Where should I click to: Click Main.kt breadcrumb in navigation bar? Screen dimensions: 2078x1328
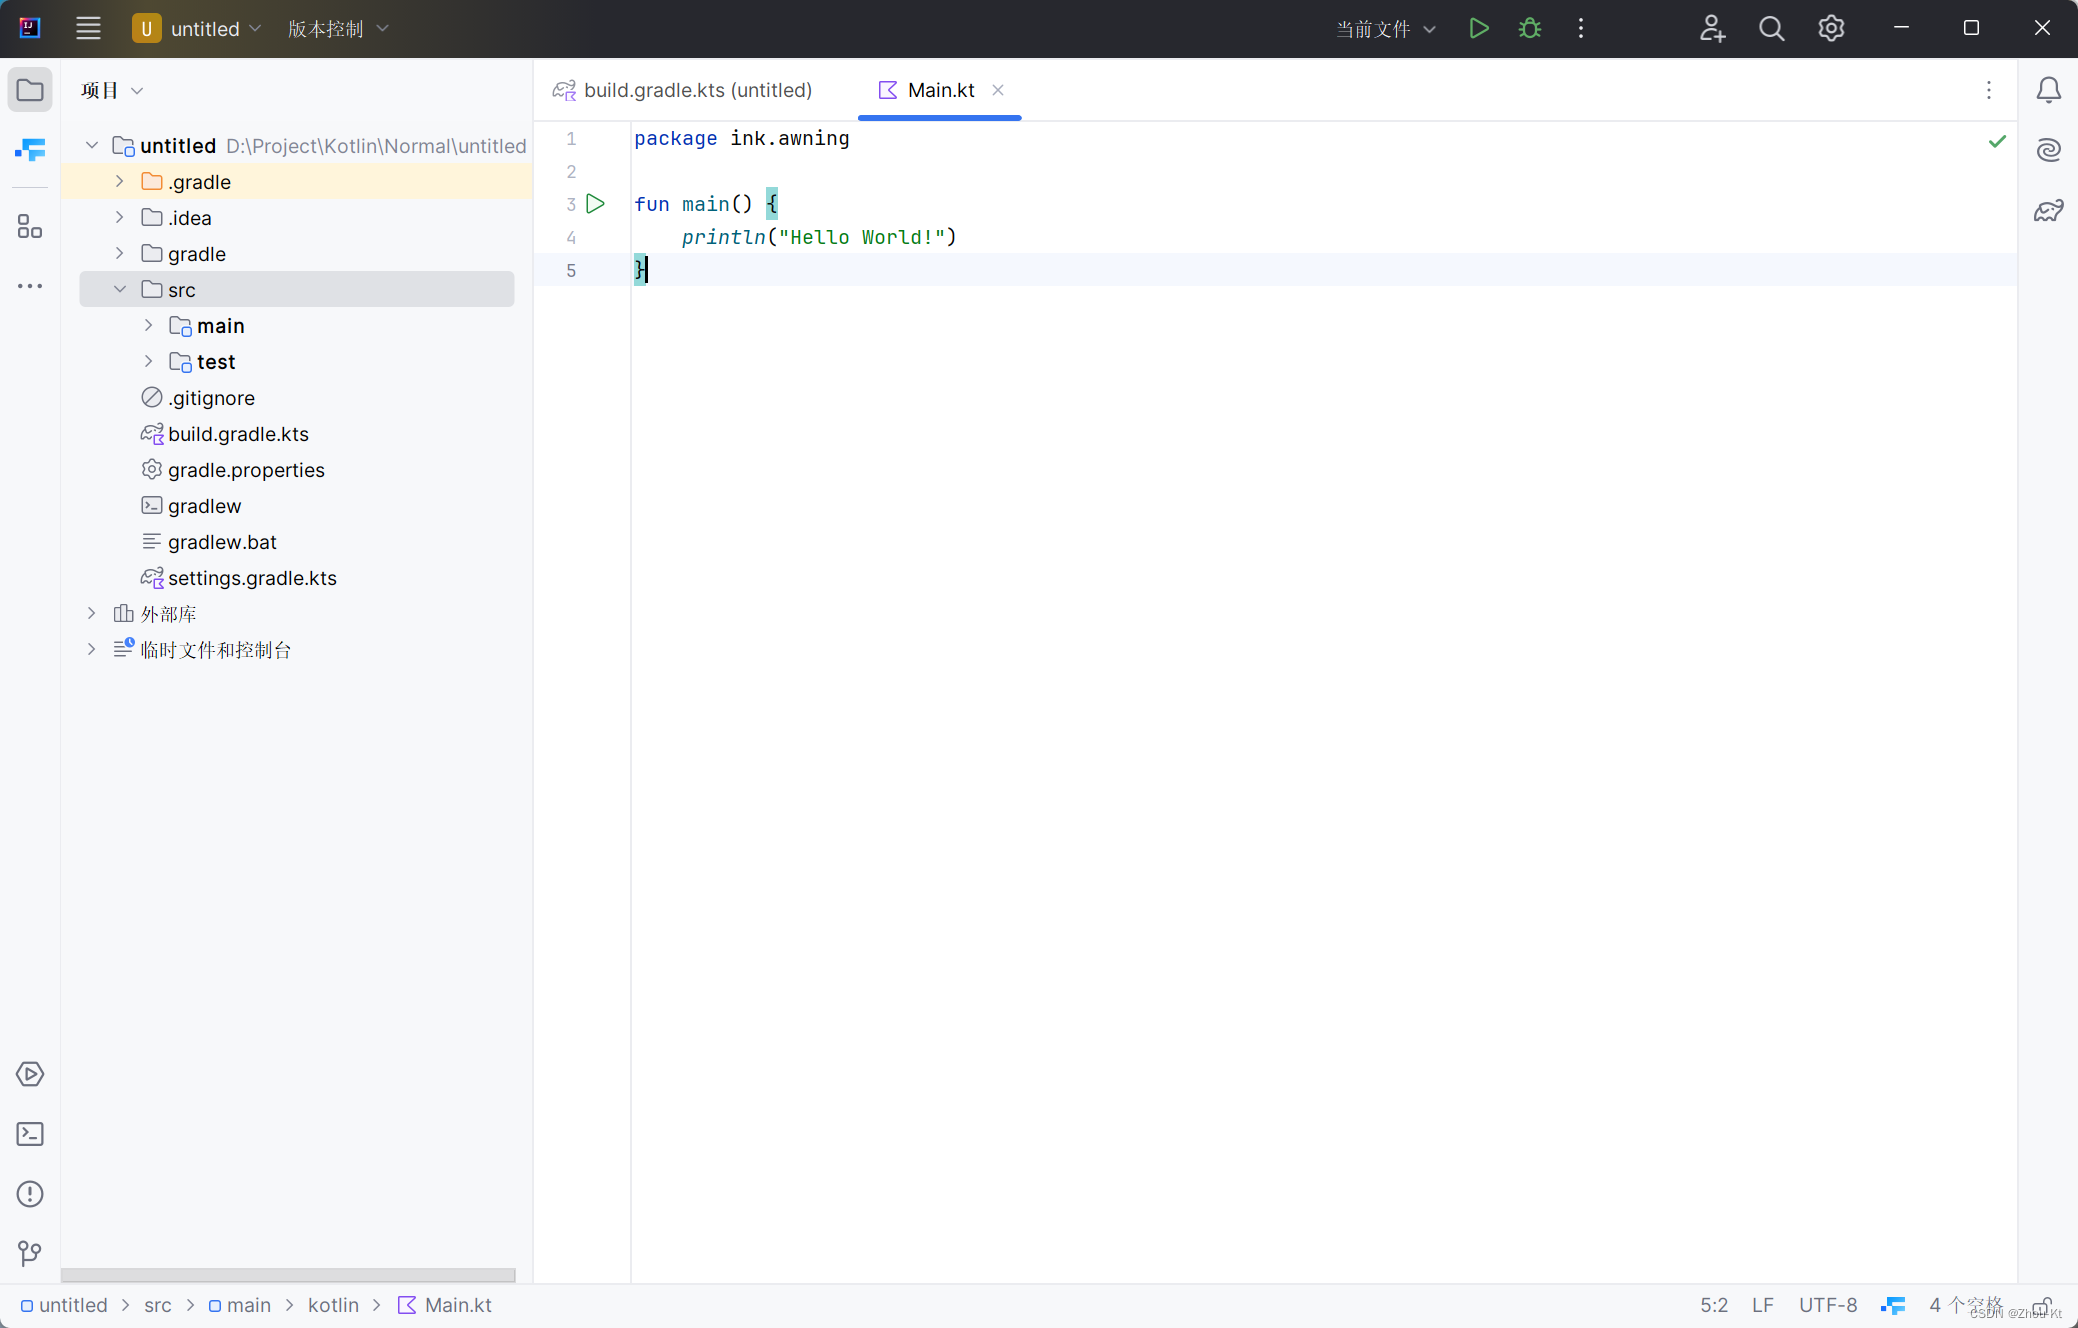[x=445, y=1305]
